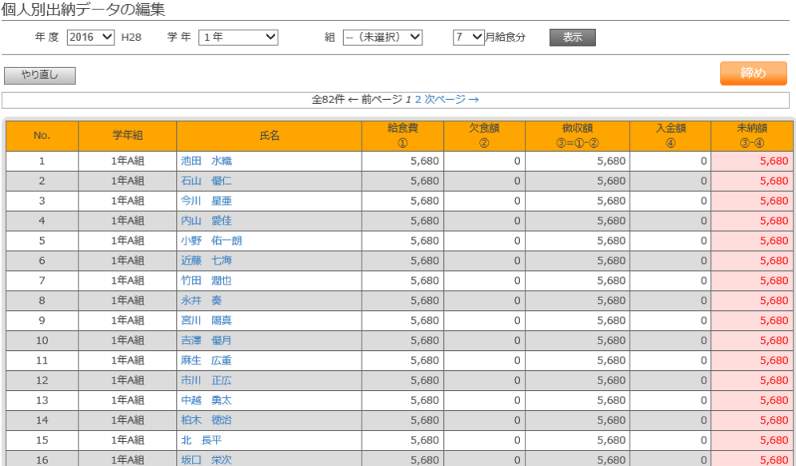Screen dimensions: 796x466
Task: Open student 小野 佑一朗's record
Action: [211, 241]
